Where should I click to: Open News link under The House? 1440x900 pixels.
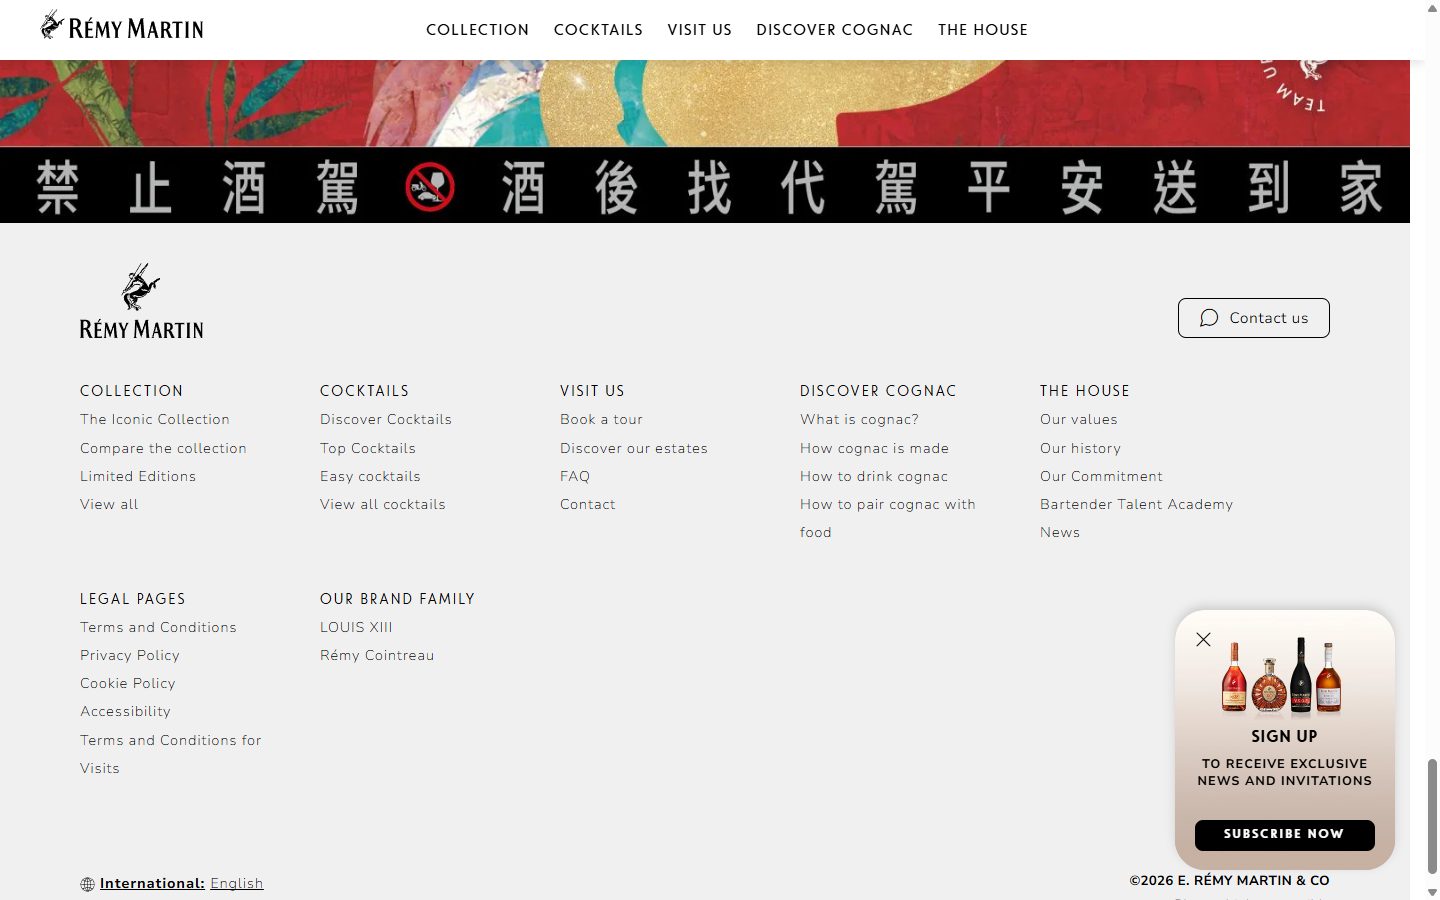tap(1060, 532)
